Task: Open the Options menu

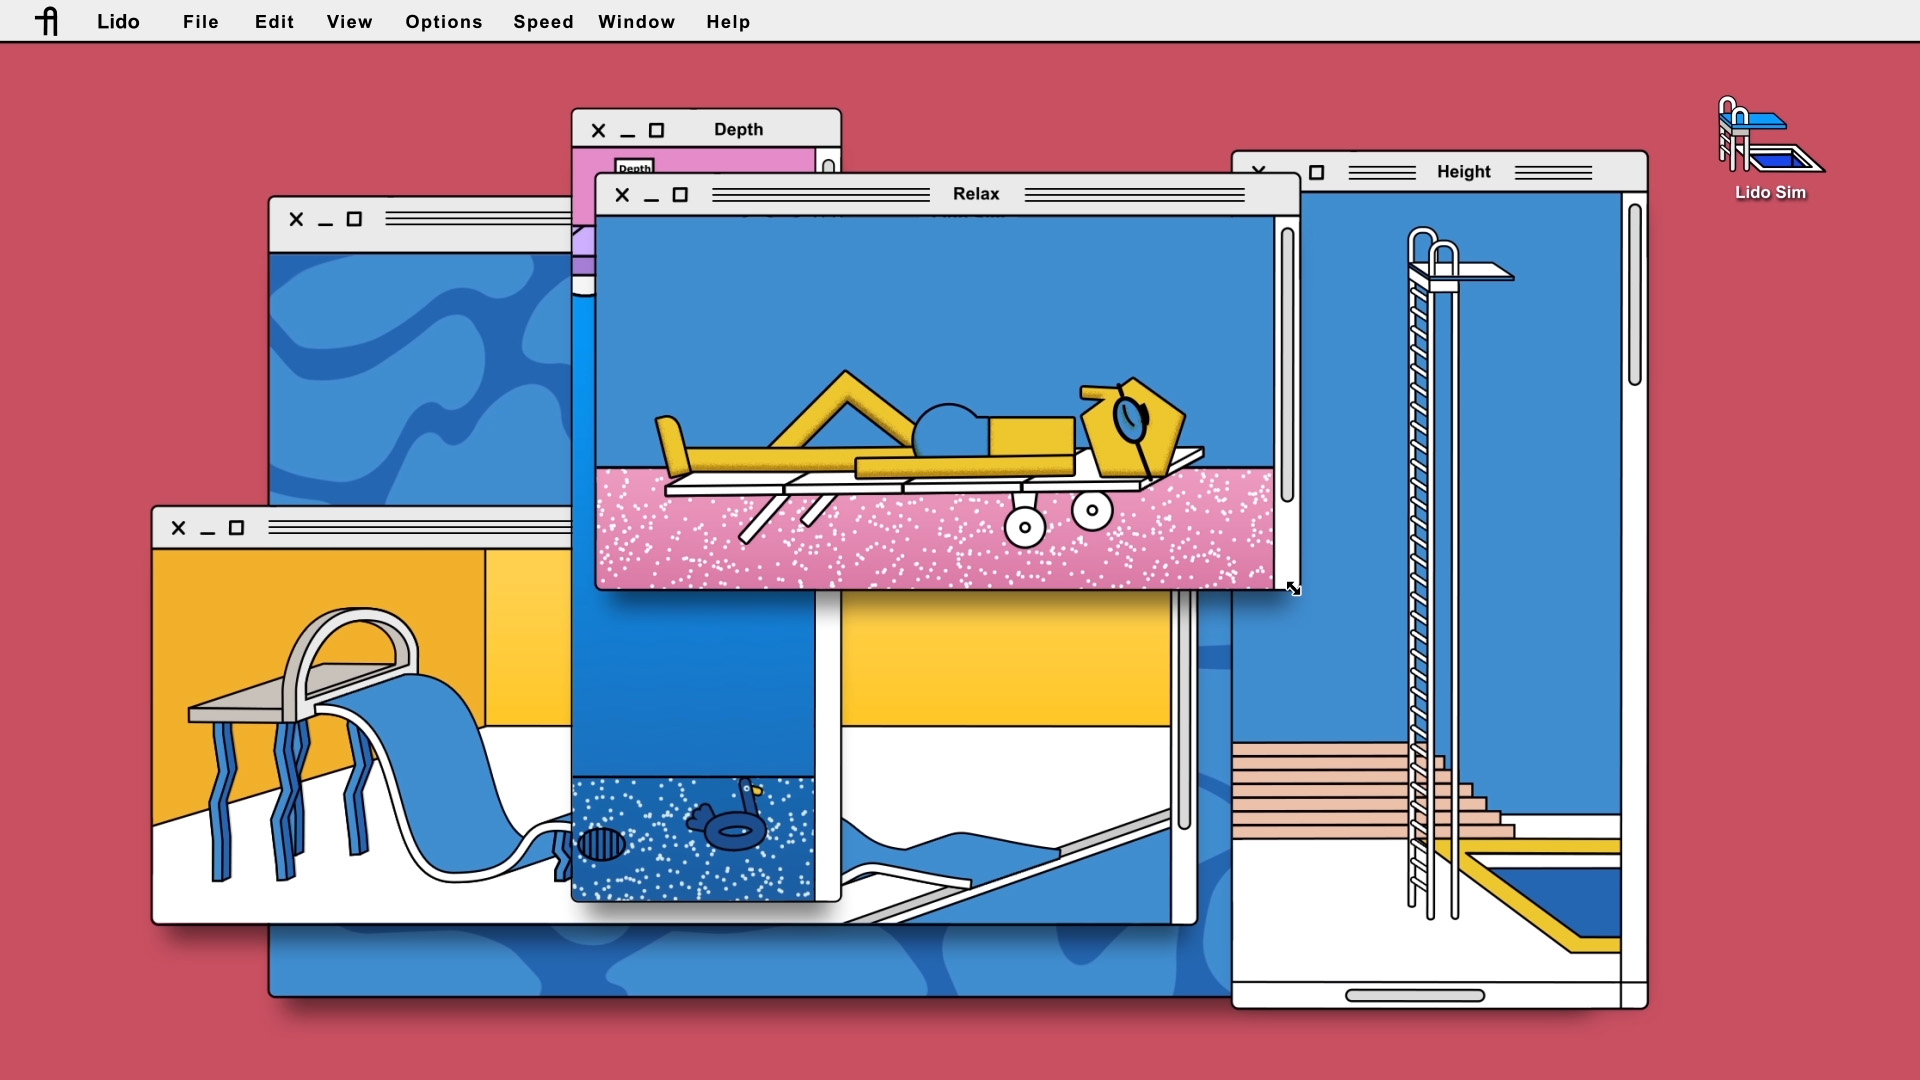Action: (x=443, y=21)
